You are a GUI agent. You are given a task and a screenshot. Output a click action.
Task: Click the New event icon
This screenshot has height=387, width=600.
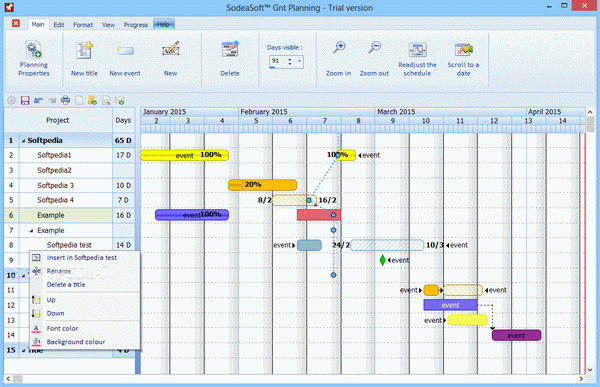click(x=125, y=51)
